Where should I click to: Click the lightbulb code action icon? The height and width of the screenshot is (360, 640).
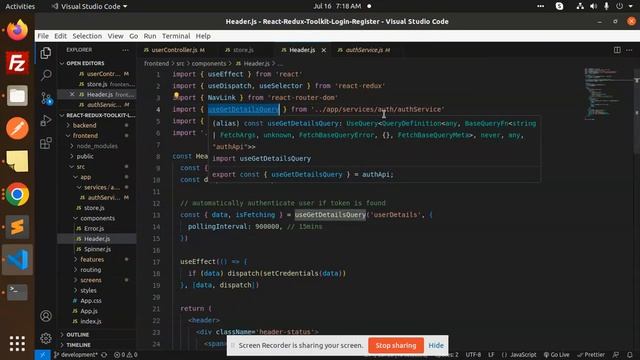[176, 96]
